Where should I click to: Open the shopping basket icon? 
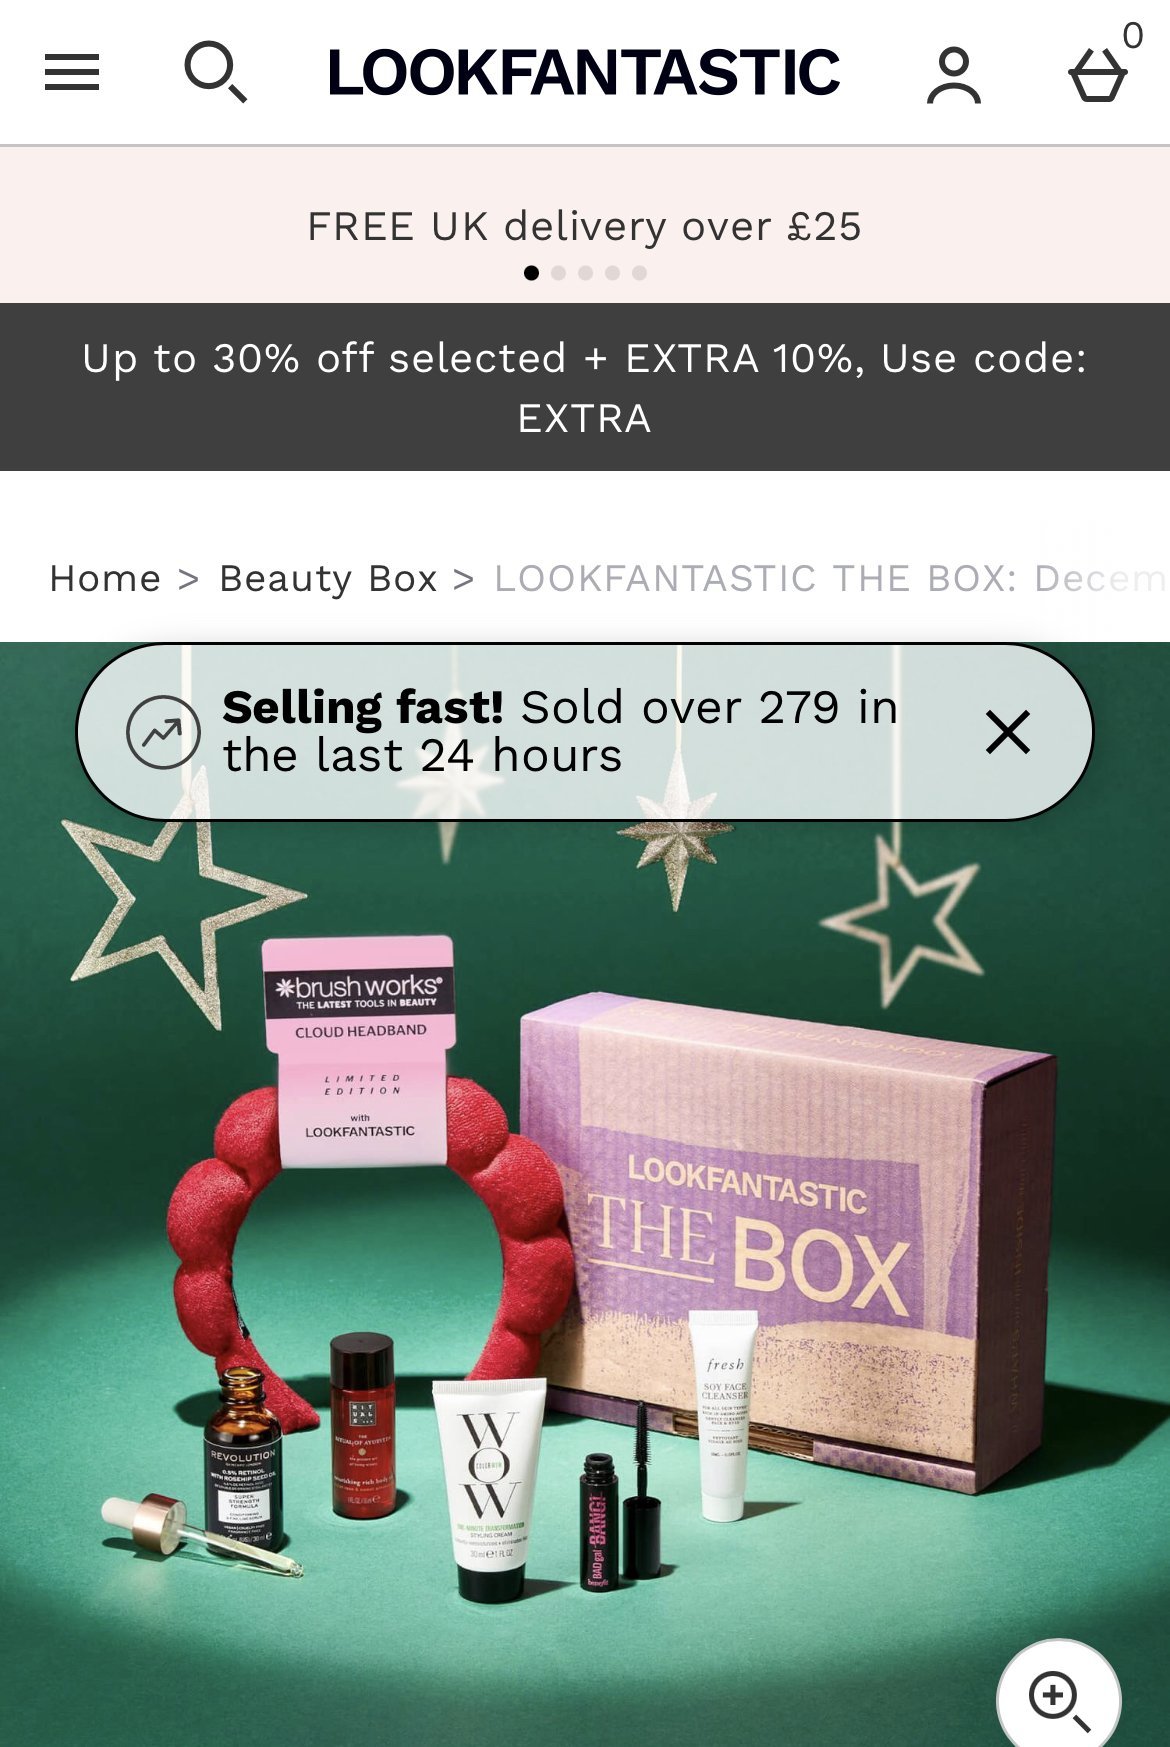click(1098, 75)
